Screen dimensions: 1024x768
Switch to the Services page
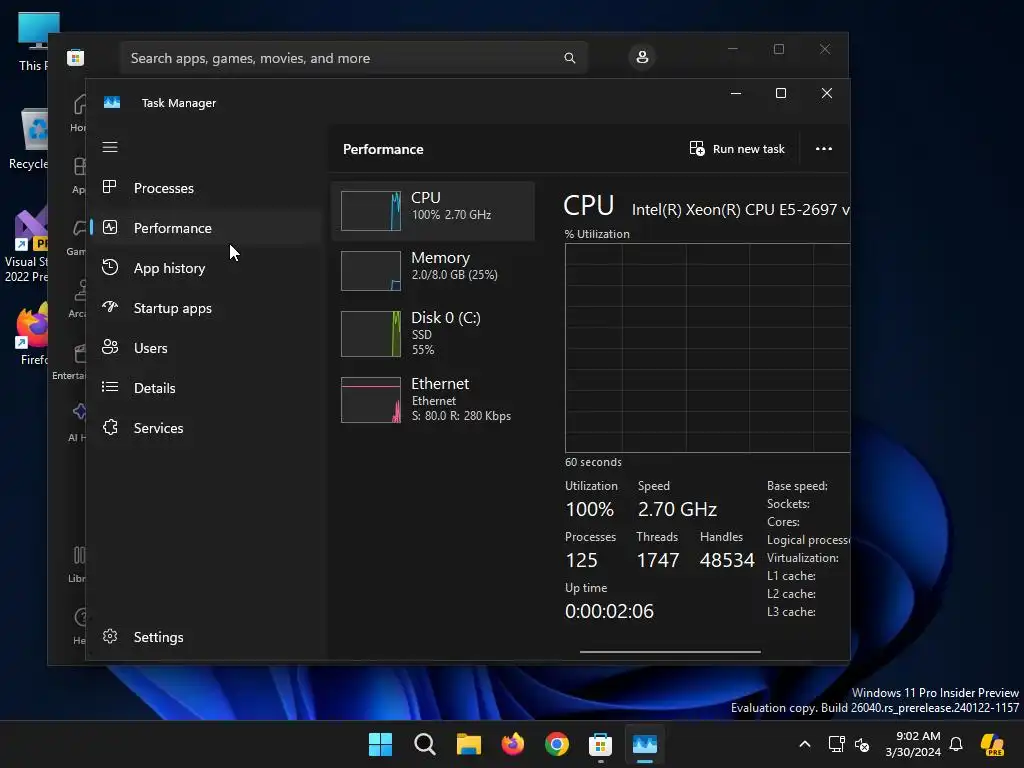click(206, 428)
